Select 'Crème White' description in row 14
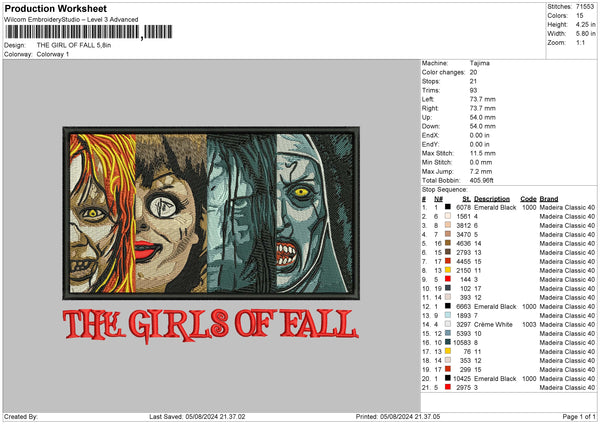The height and width of the screenshot is (424, 600). click(x=493, y=325)
